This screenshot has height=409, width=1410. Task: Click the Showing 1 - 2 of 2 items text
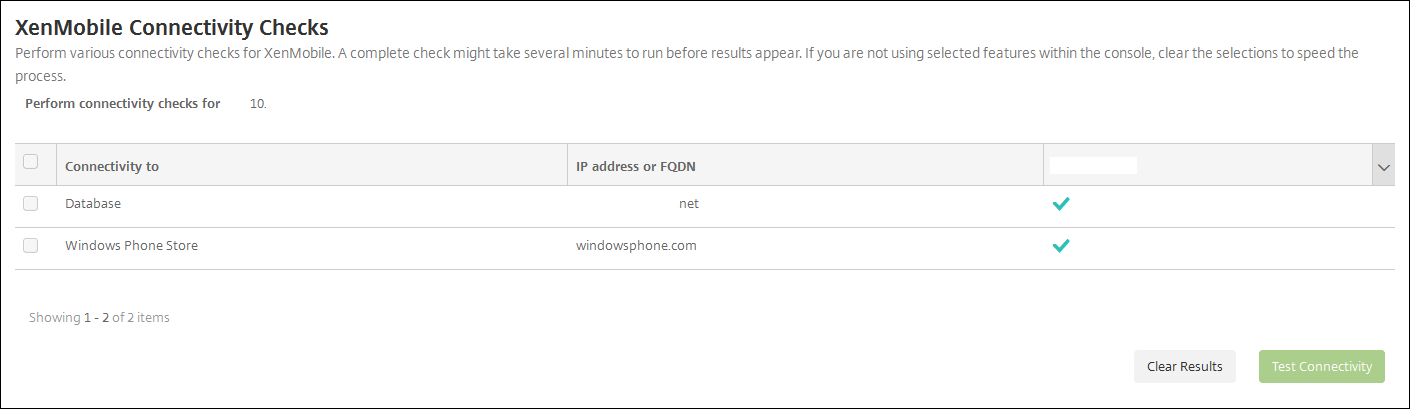[x=99, y=318]
